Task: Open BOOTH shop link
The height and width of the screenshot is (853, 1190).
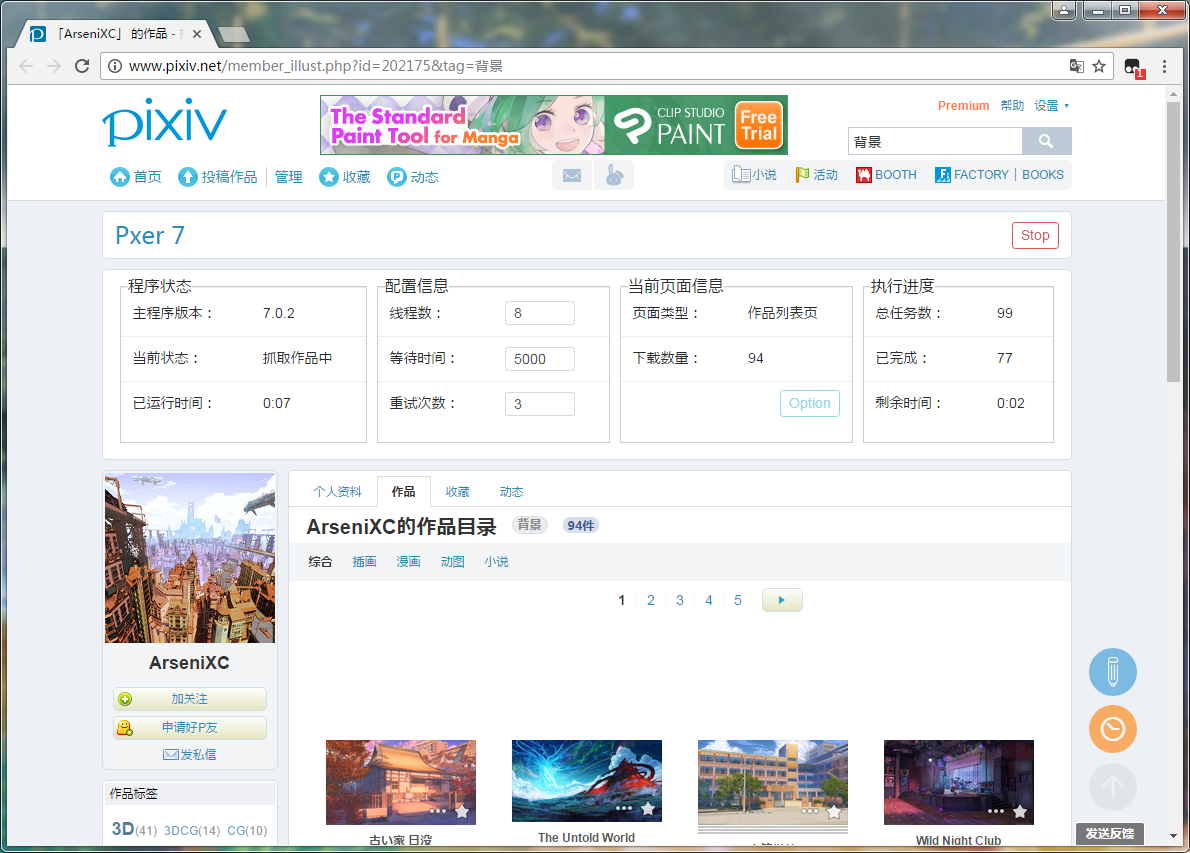Action: (886, 175)
